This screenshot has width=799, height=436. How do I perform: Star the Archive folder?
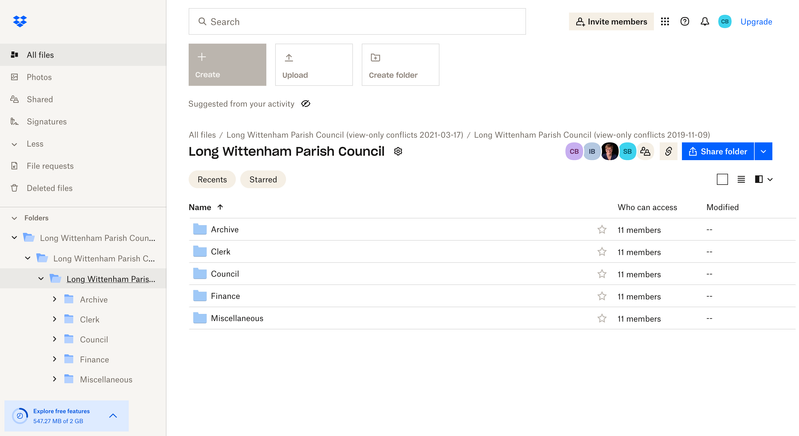pos(602,230)
